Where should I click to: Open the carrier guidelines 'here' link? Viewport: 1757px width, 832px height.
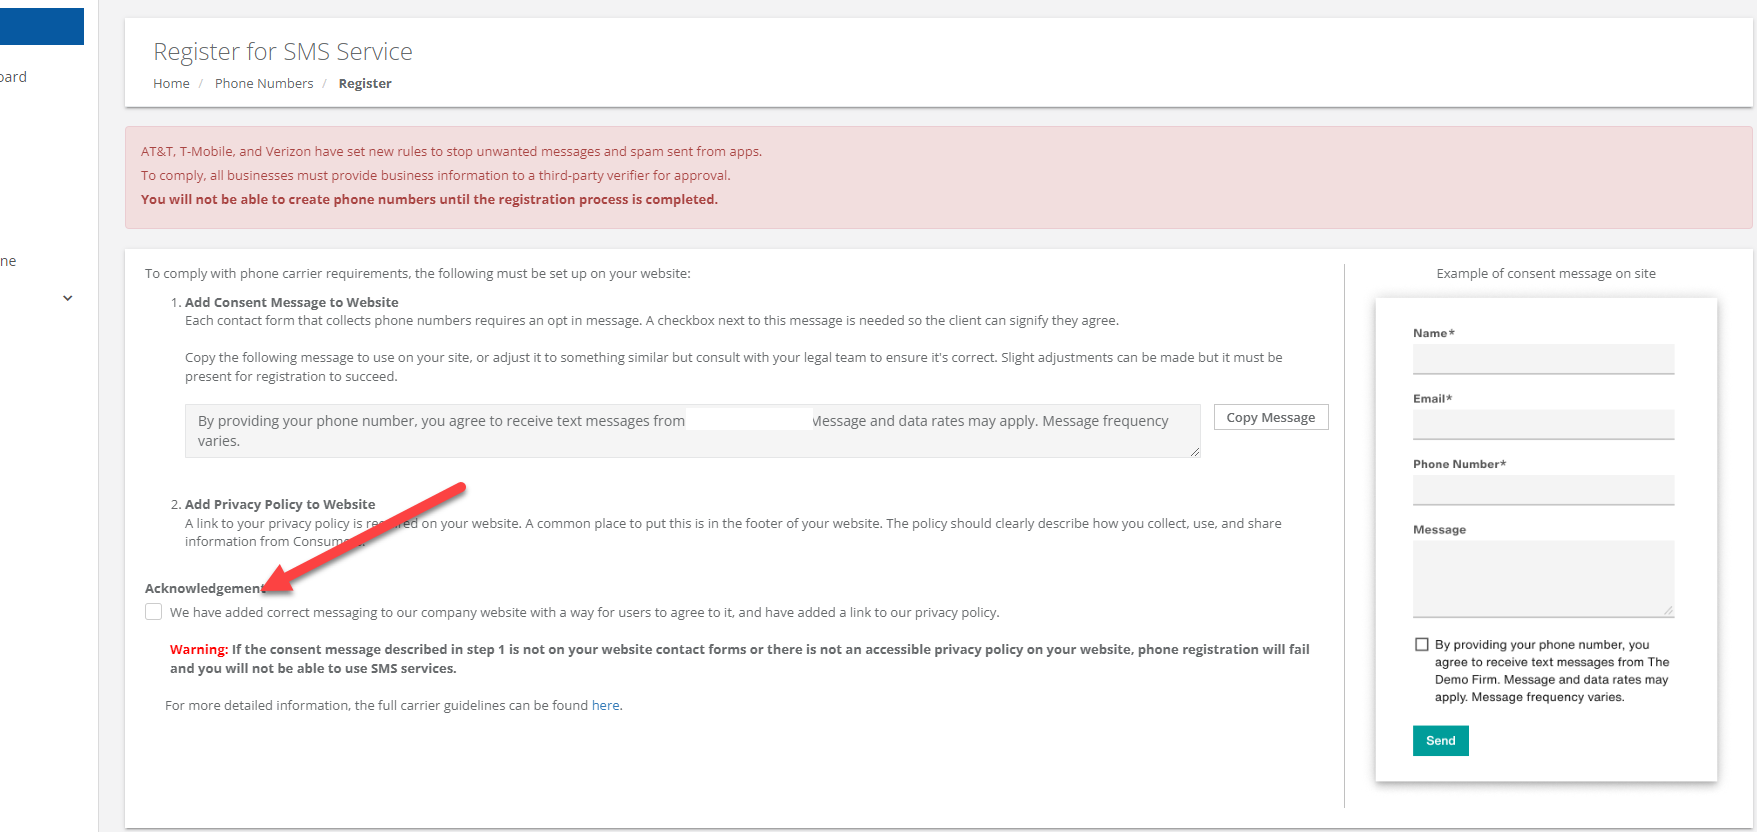605,706
